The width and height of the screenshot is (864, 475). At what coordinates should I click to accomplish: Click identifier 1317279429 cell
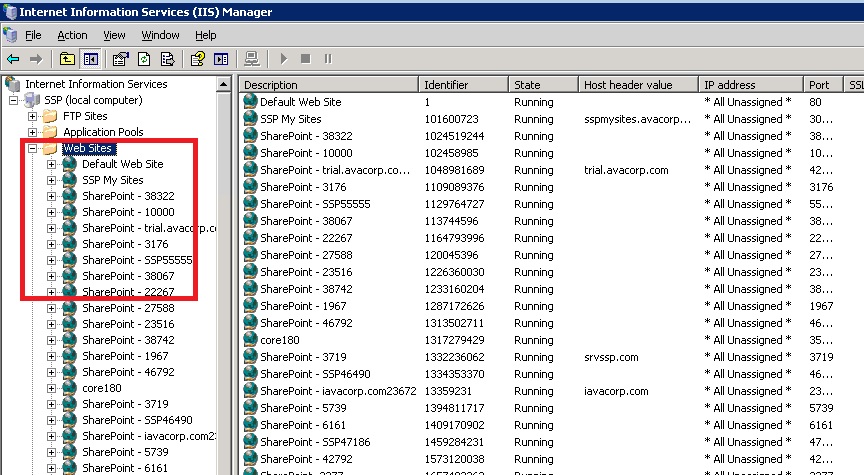(455, 340)
